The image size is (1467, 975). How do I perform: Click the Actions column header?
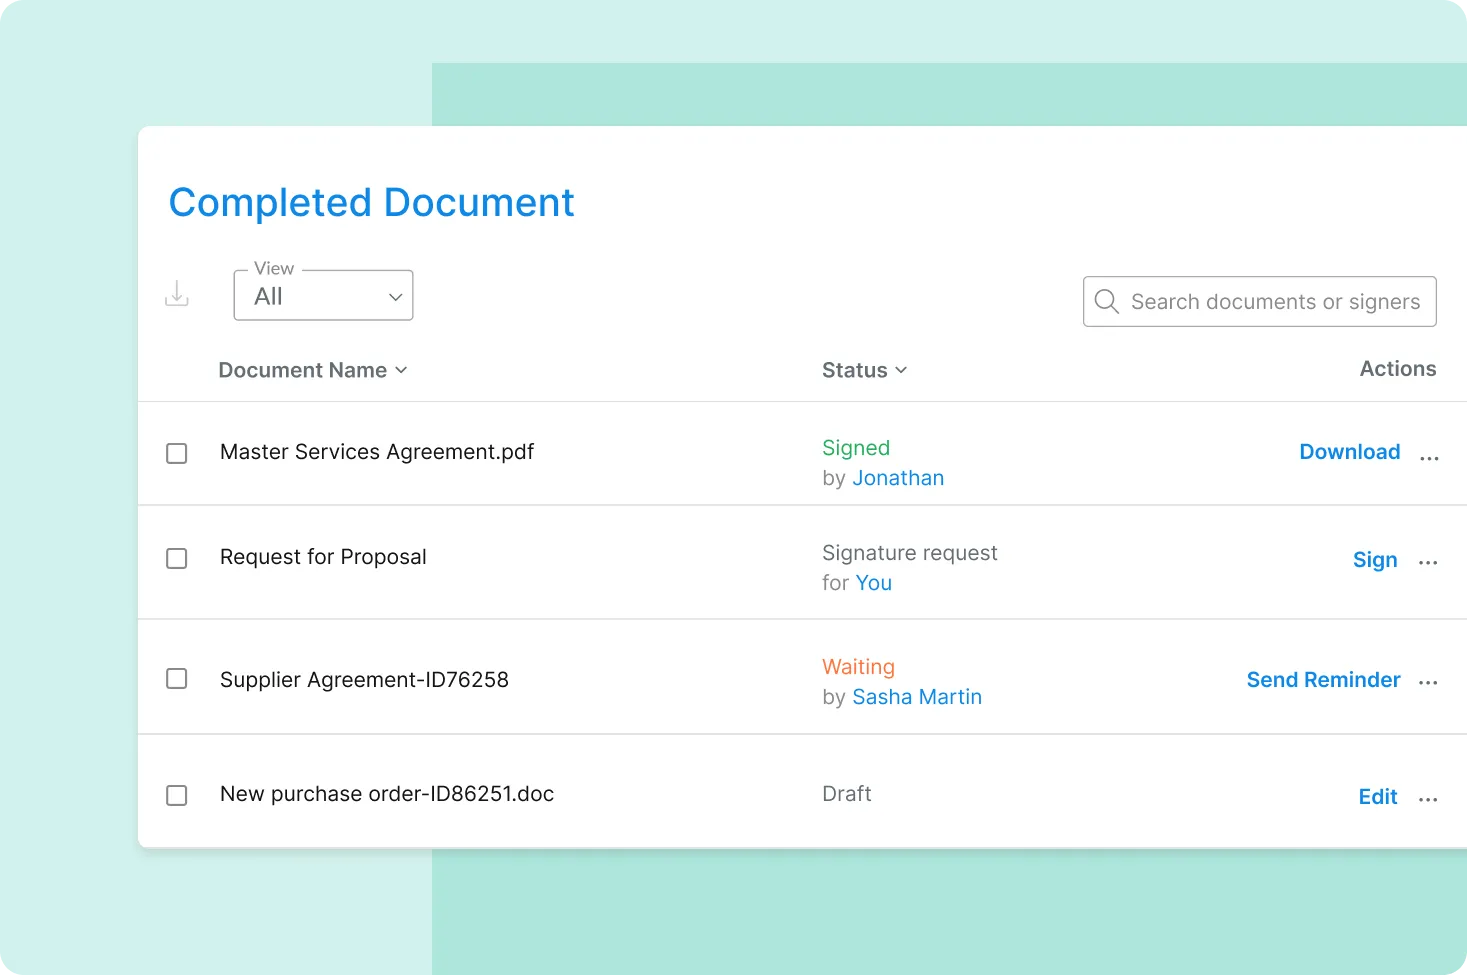coord(1397,368)
